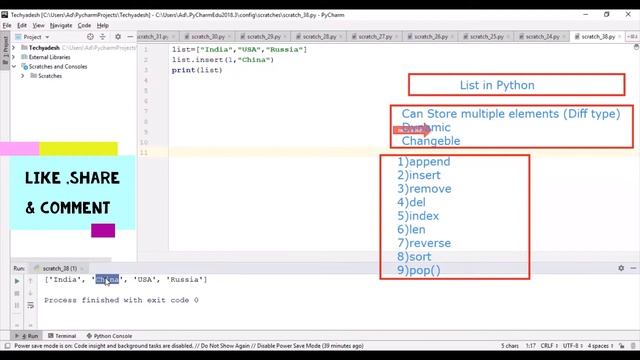
Task: Open the File menu
Action: pos(7,25)
